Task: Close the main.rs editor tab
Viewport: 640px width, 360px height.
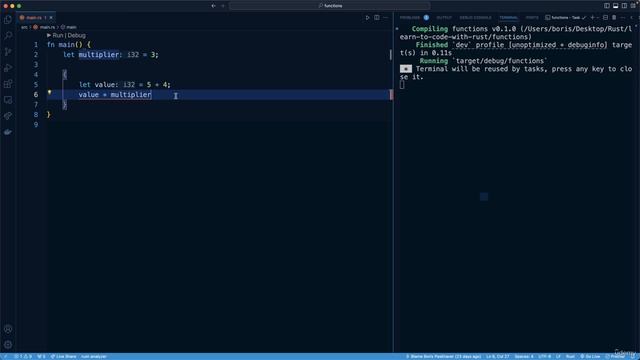Action: click(x=51, y=18)
